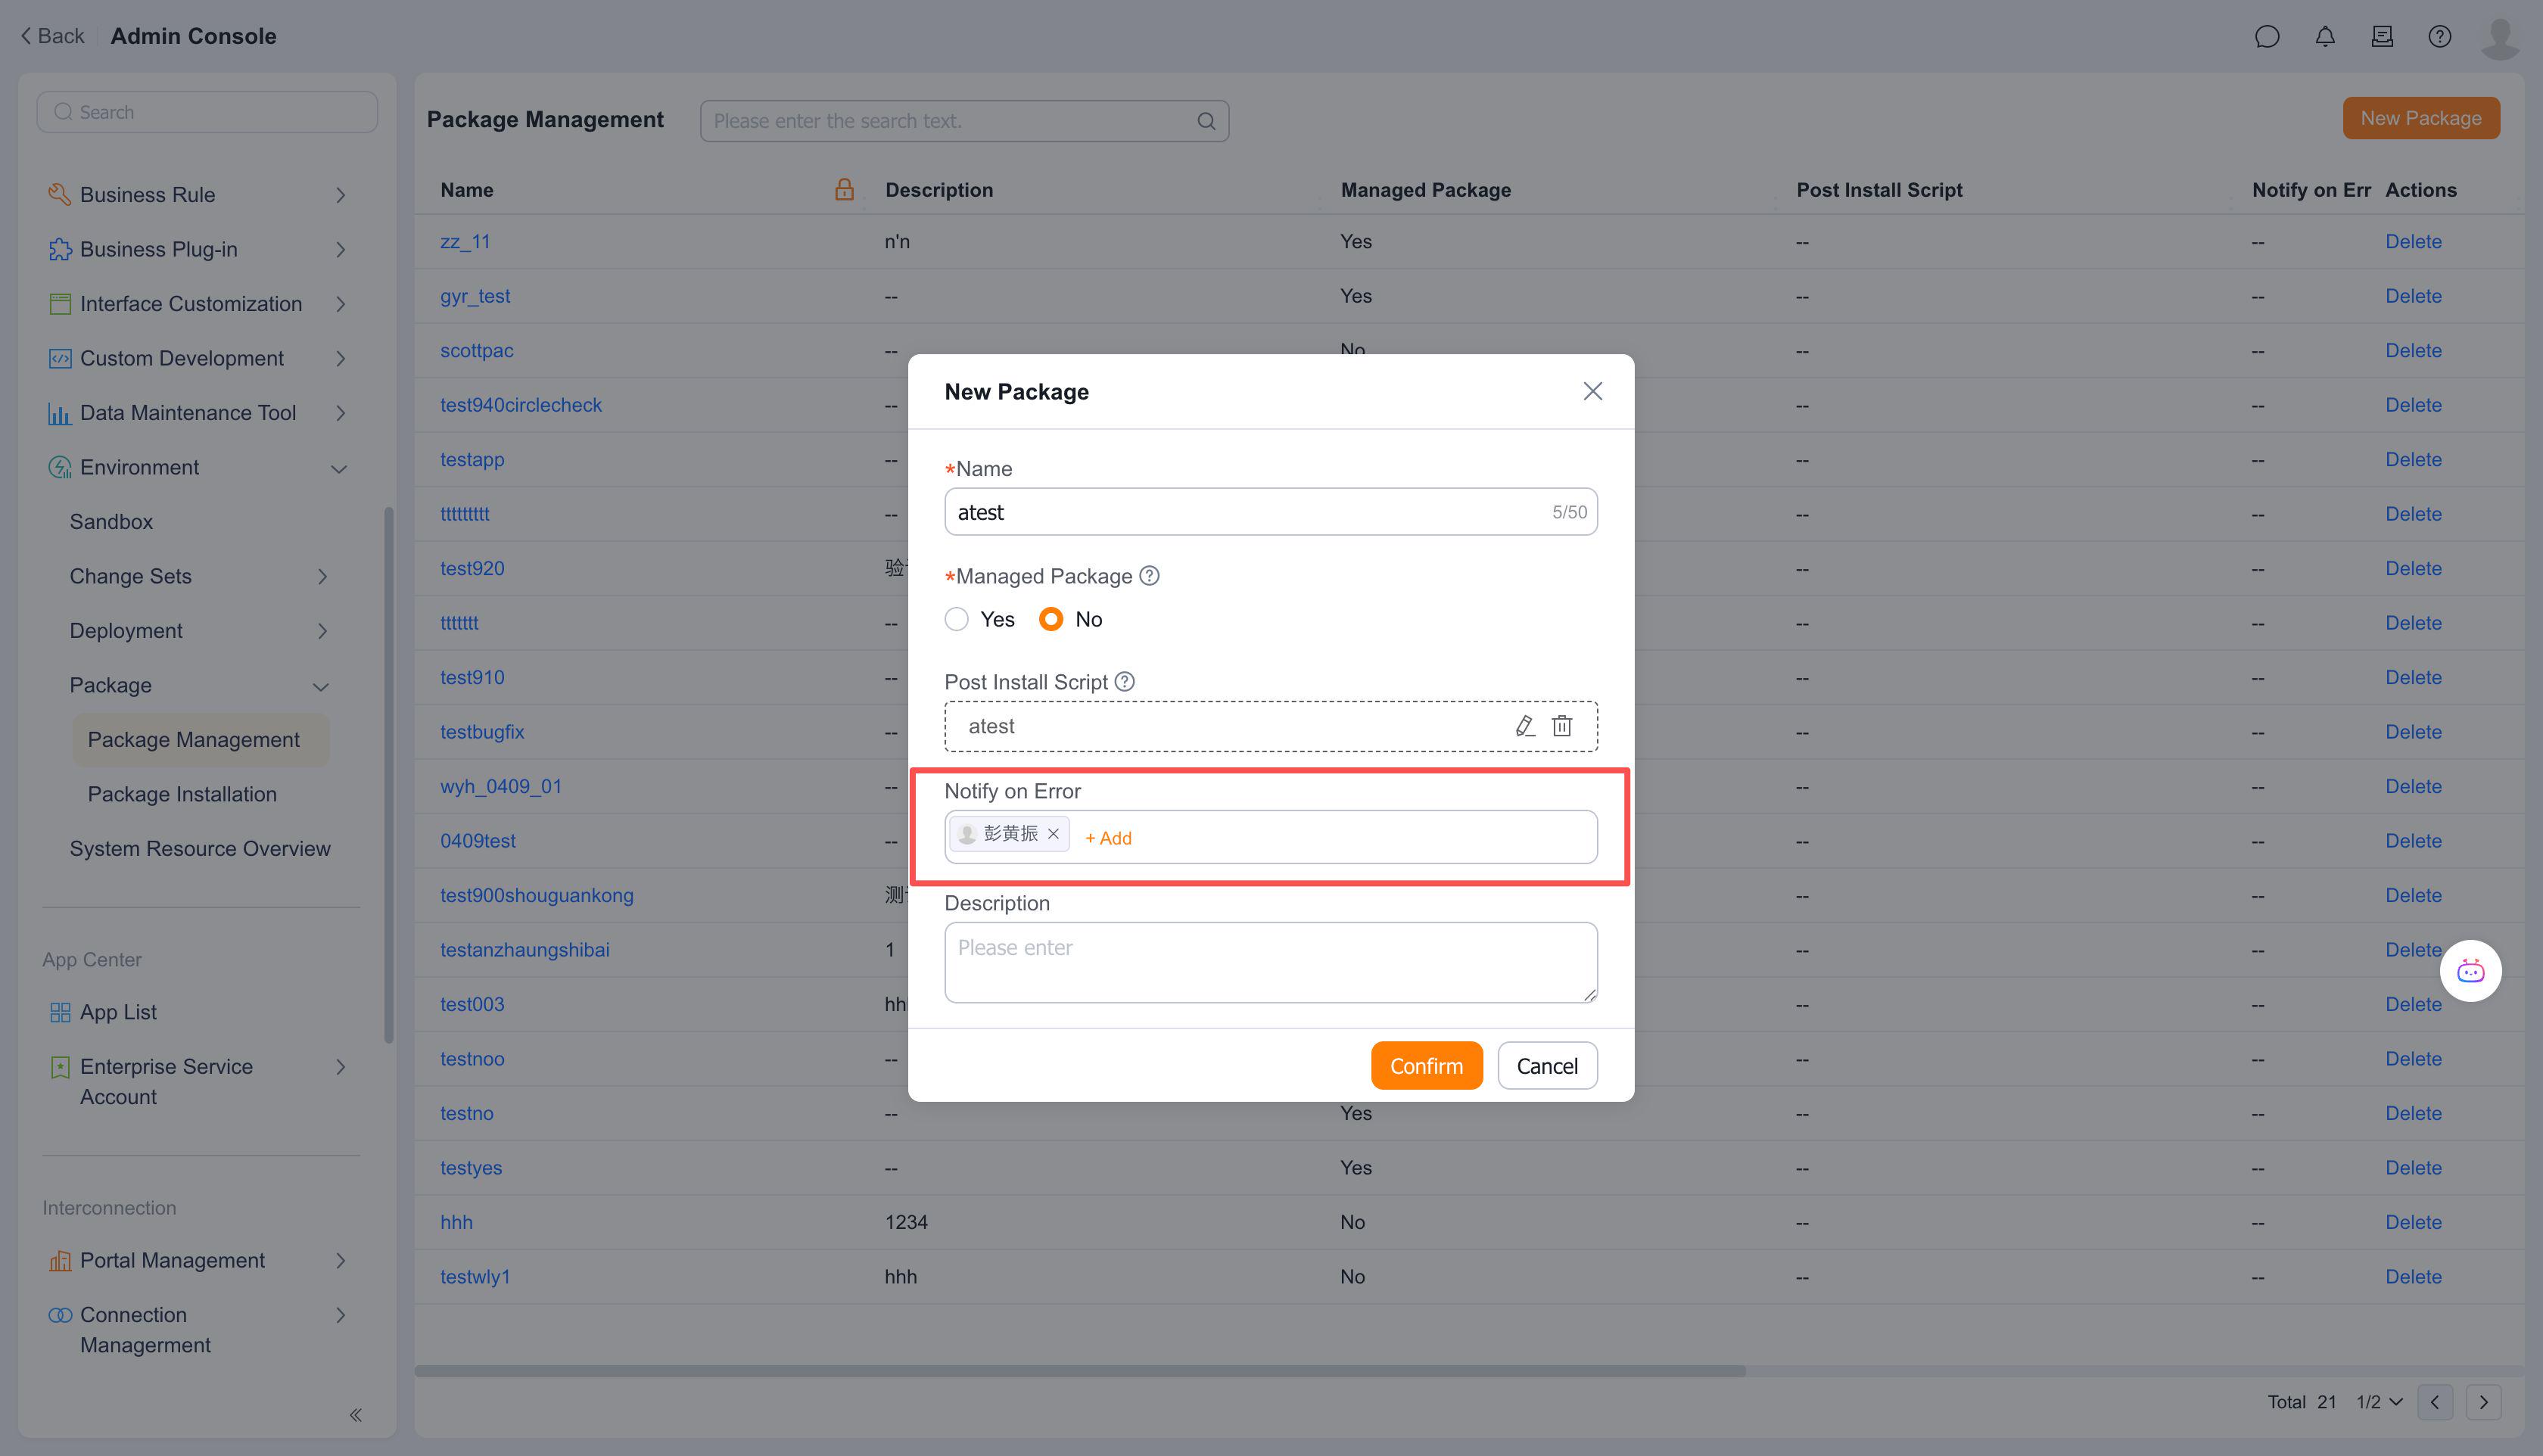
Task: Remove 彭黄振 from Notify on Error
Action: pos(1053,834)
